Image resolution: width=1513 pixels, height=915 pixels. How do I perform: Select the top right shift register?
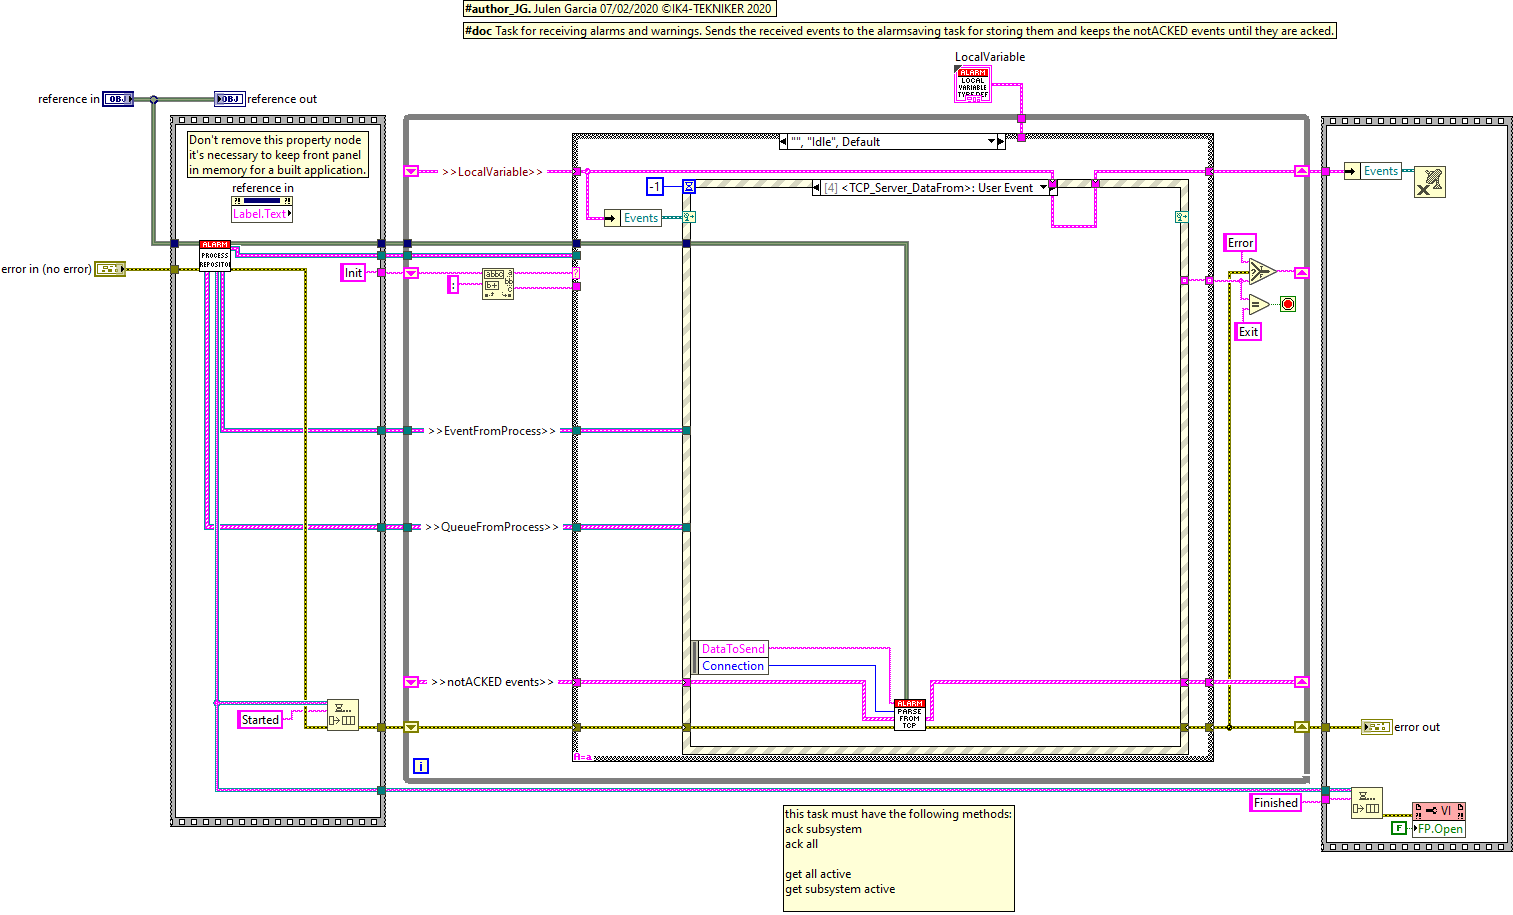(1301, 171)
